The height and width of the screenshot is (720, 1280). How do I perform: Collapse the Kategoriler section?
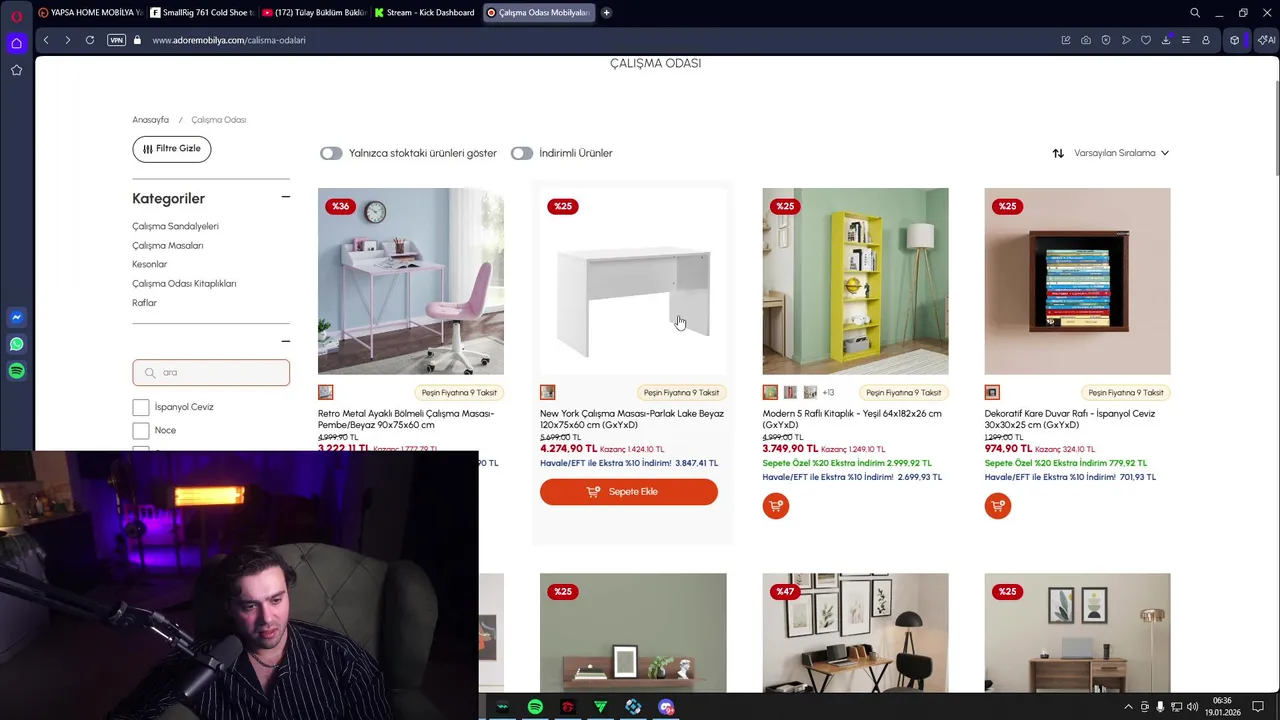tap(285, 197)
